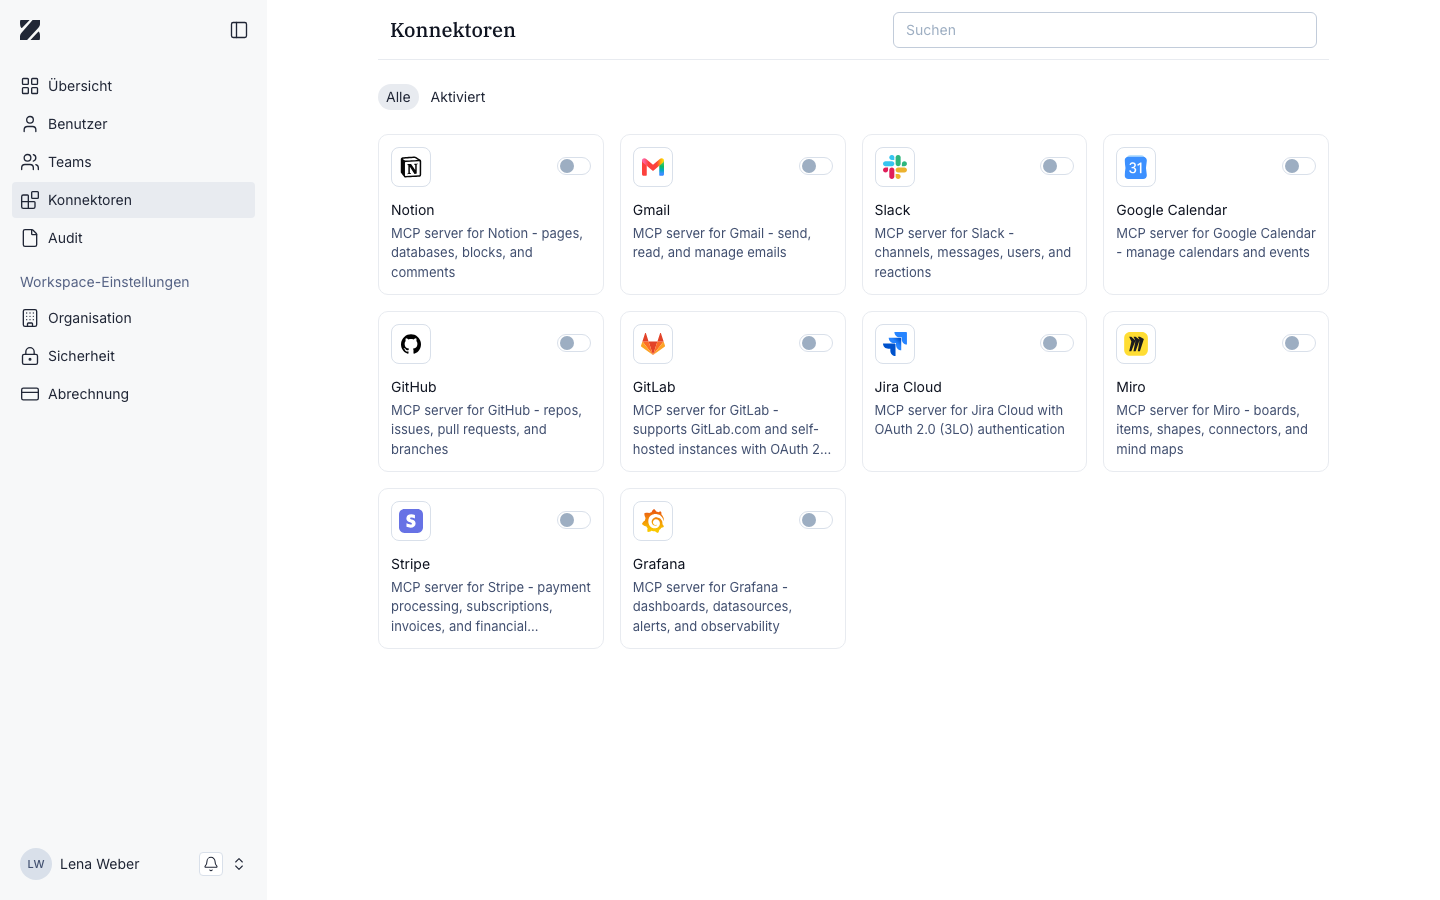Open Übersicht in the sidebar

133,86
